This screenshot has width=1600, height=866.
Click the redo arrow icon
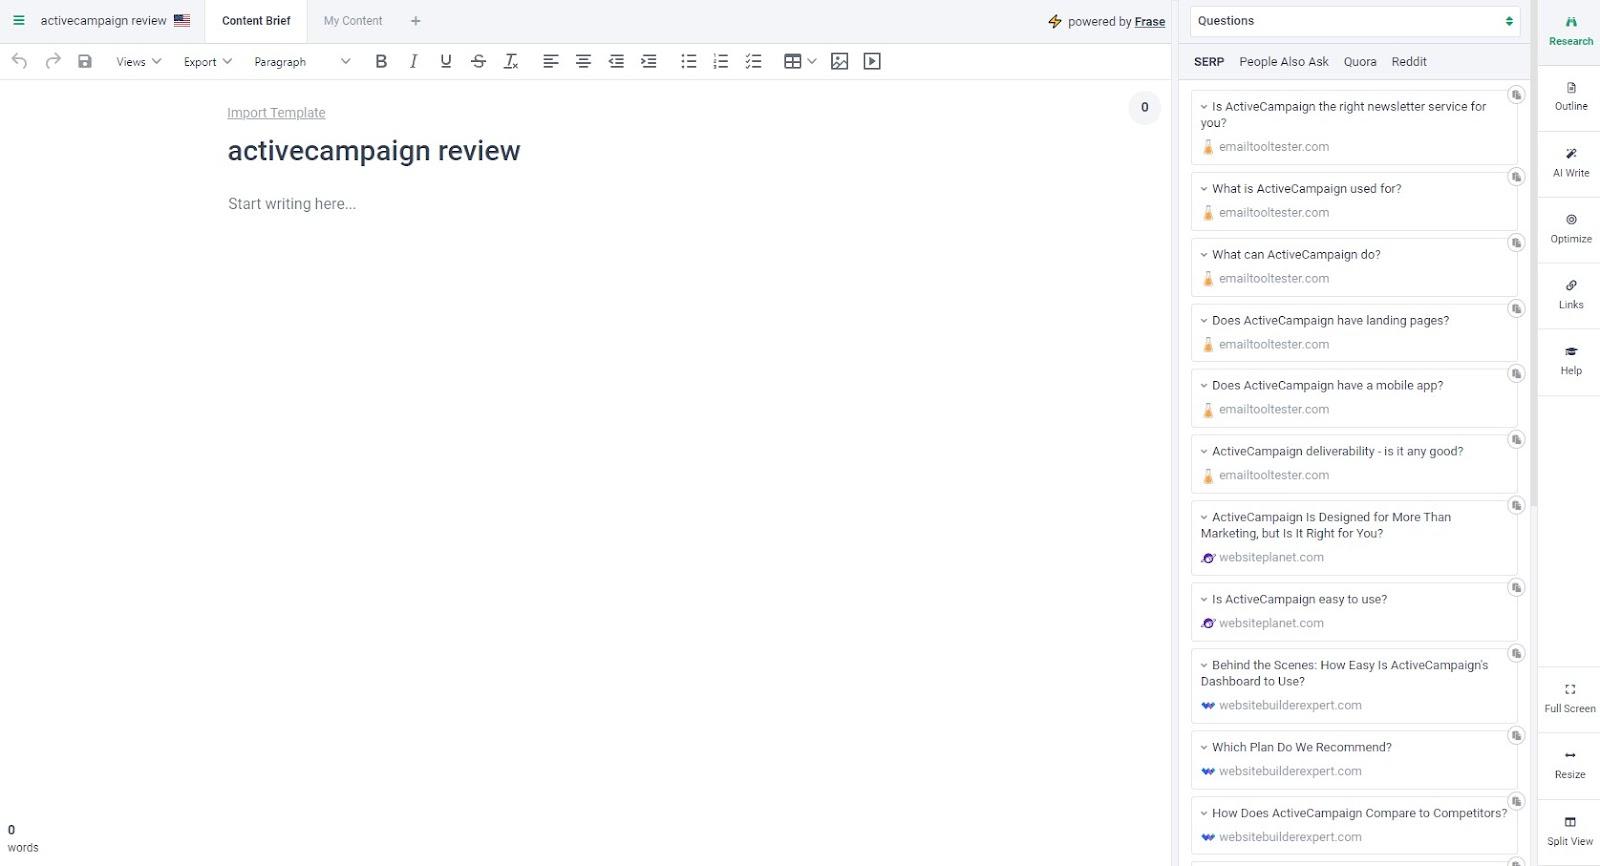pyautogui.click(x=53, y=61)
